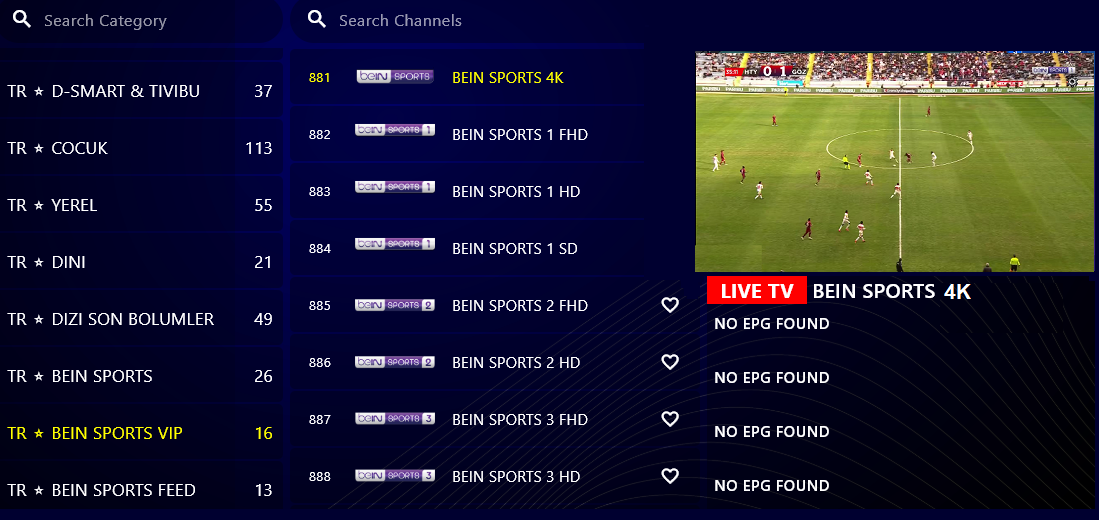Click the live football video preview
The width and height of the screenshot is (1099, 520).
(894, 161)
